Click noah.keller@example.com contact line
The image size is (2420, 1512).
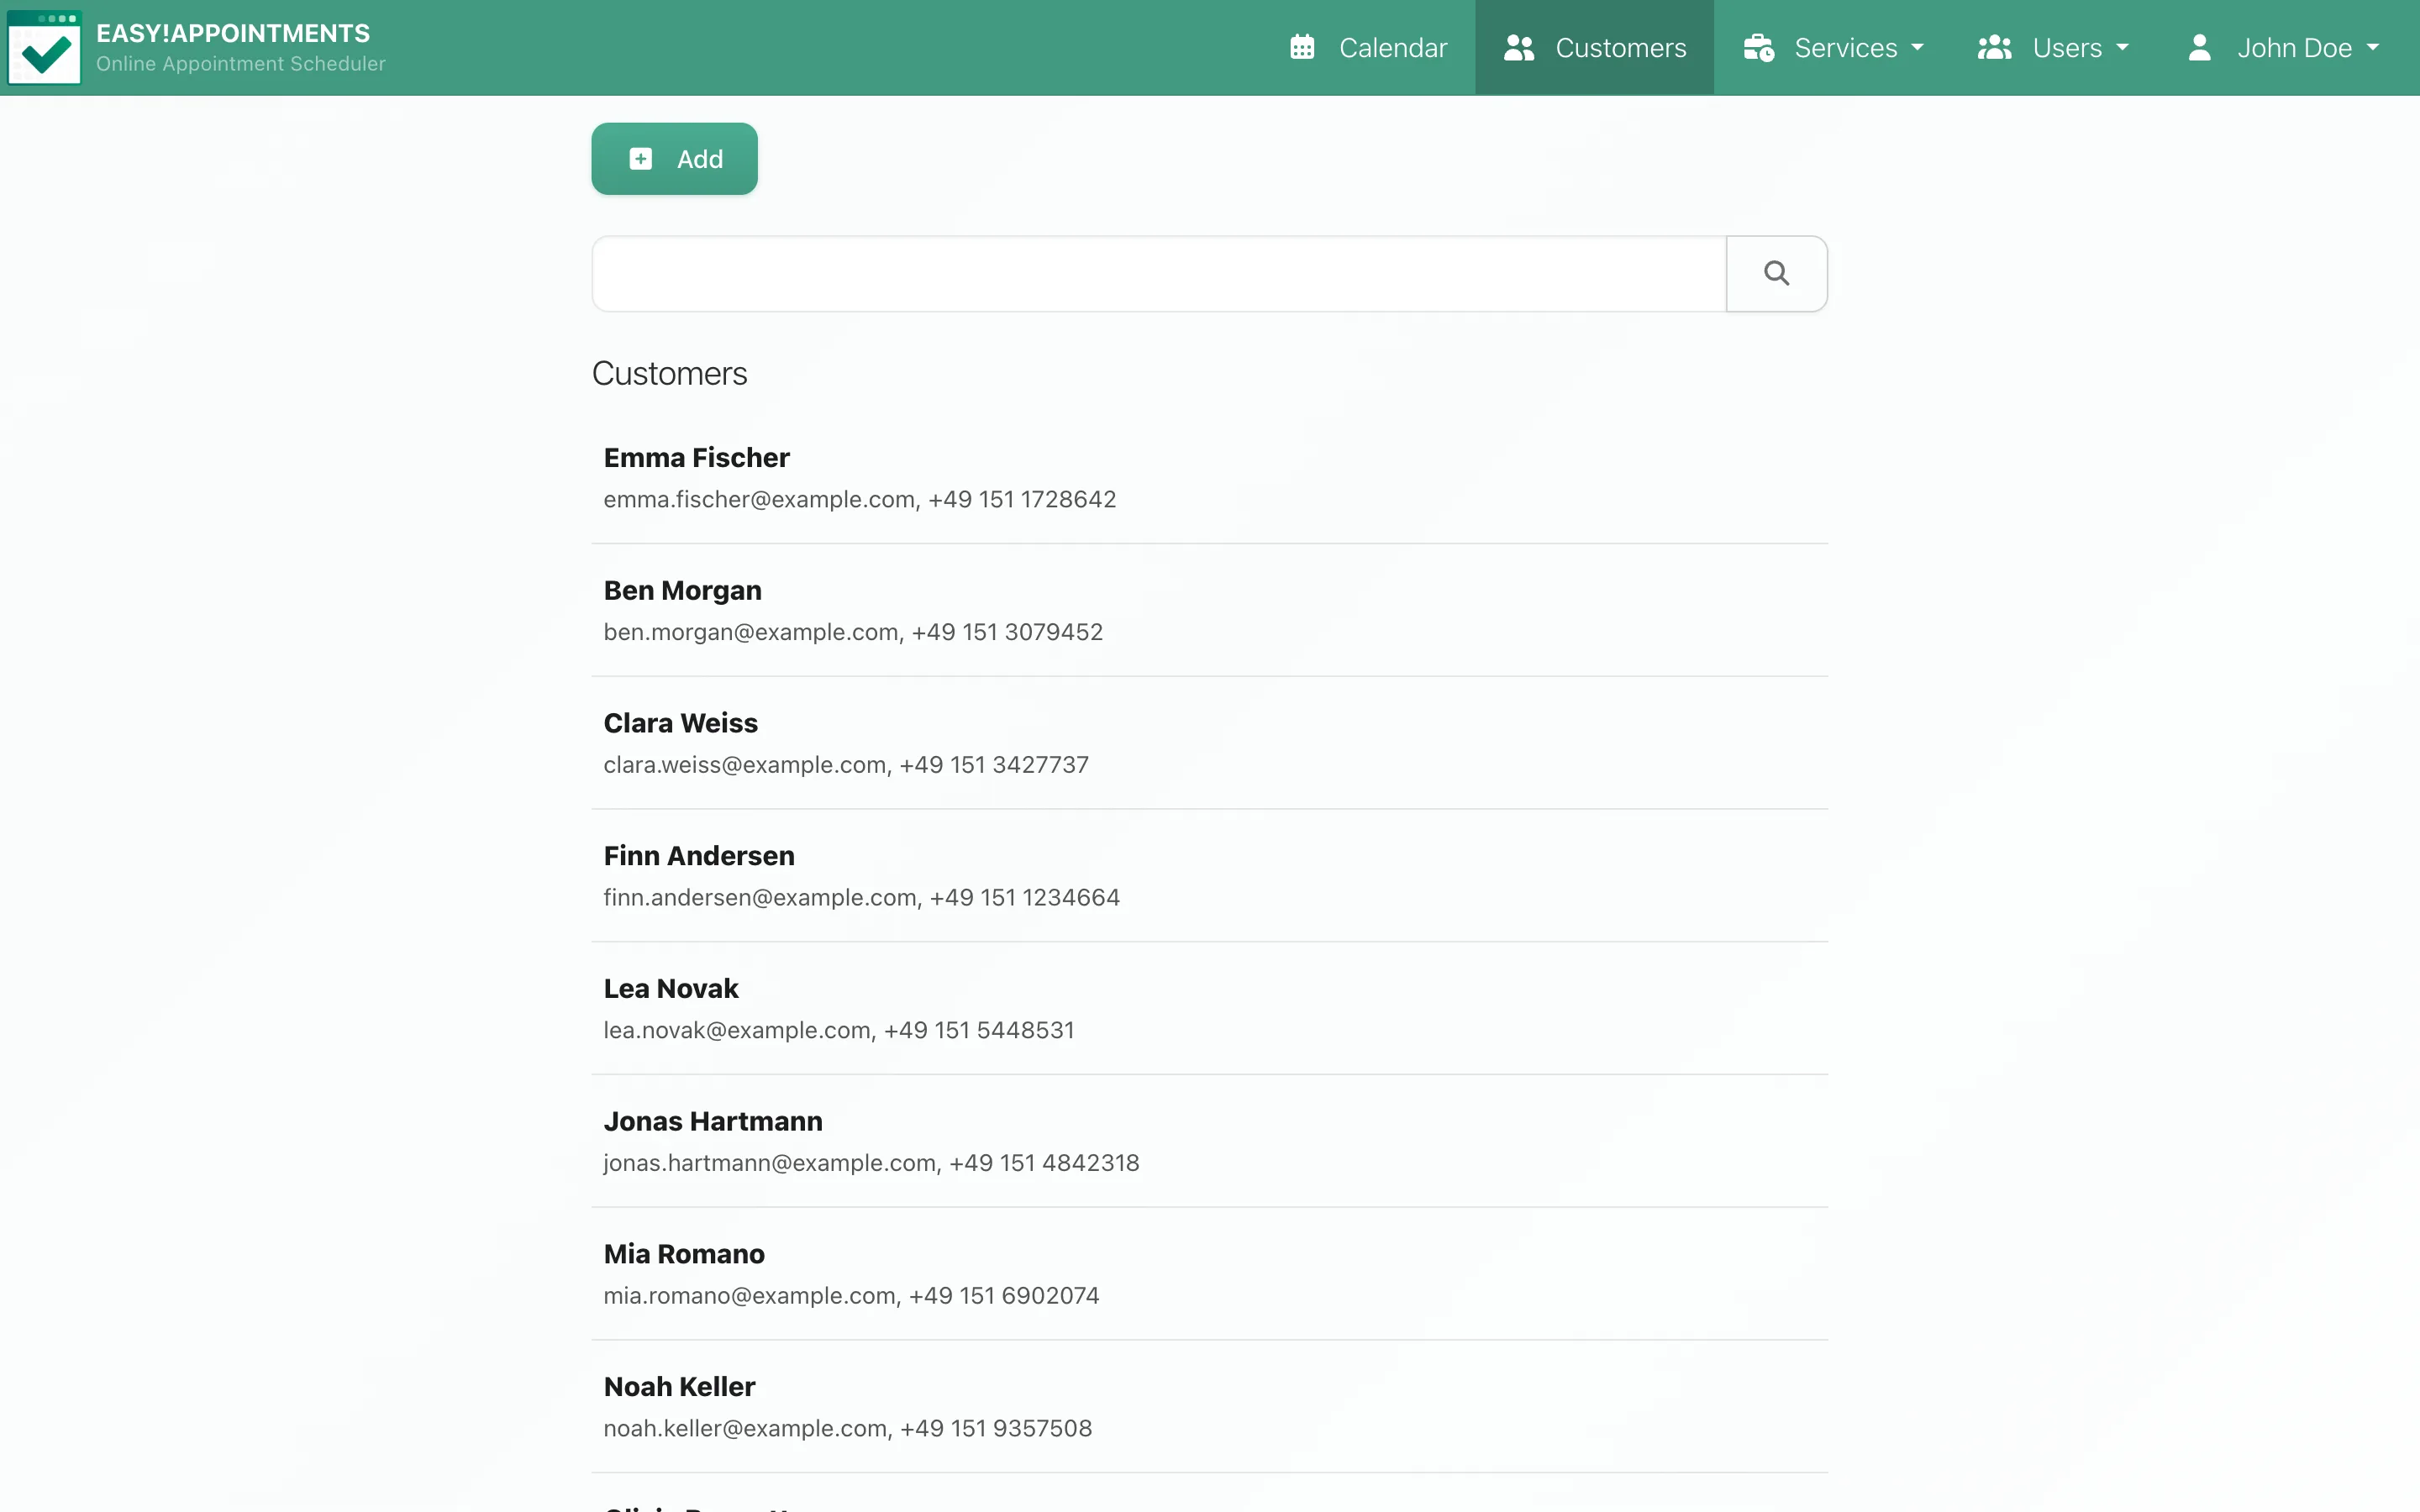[847, 1428]
